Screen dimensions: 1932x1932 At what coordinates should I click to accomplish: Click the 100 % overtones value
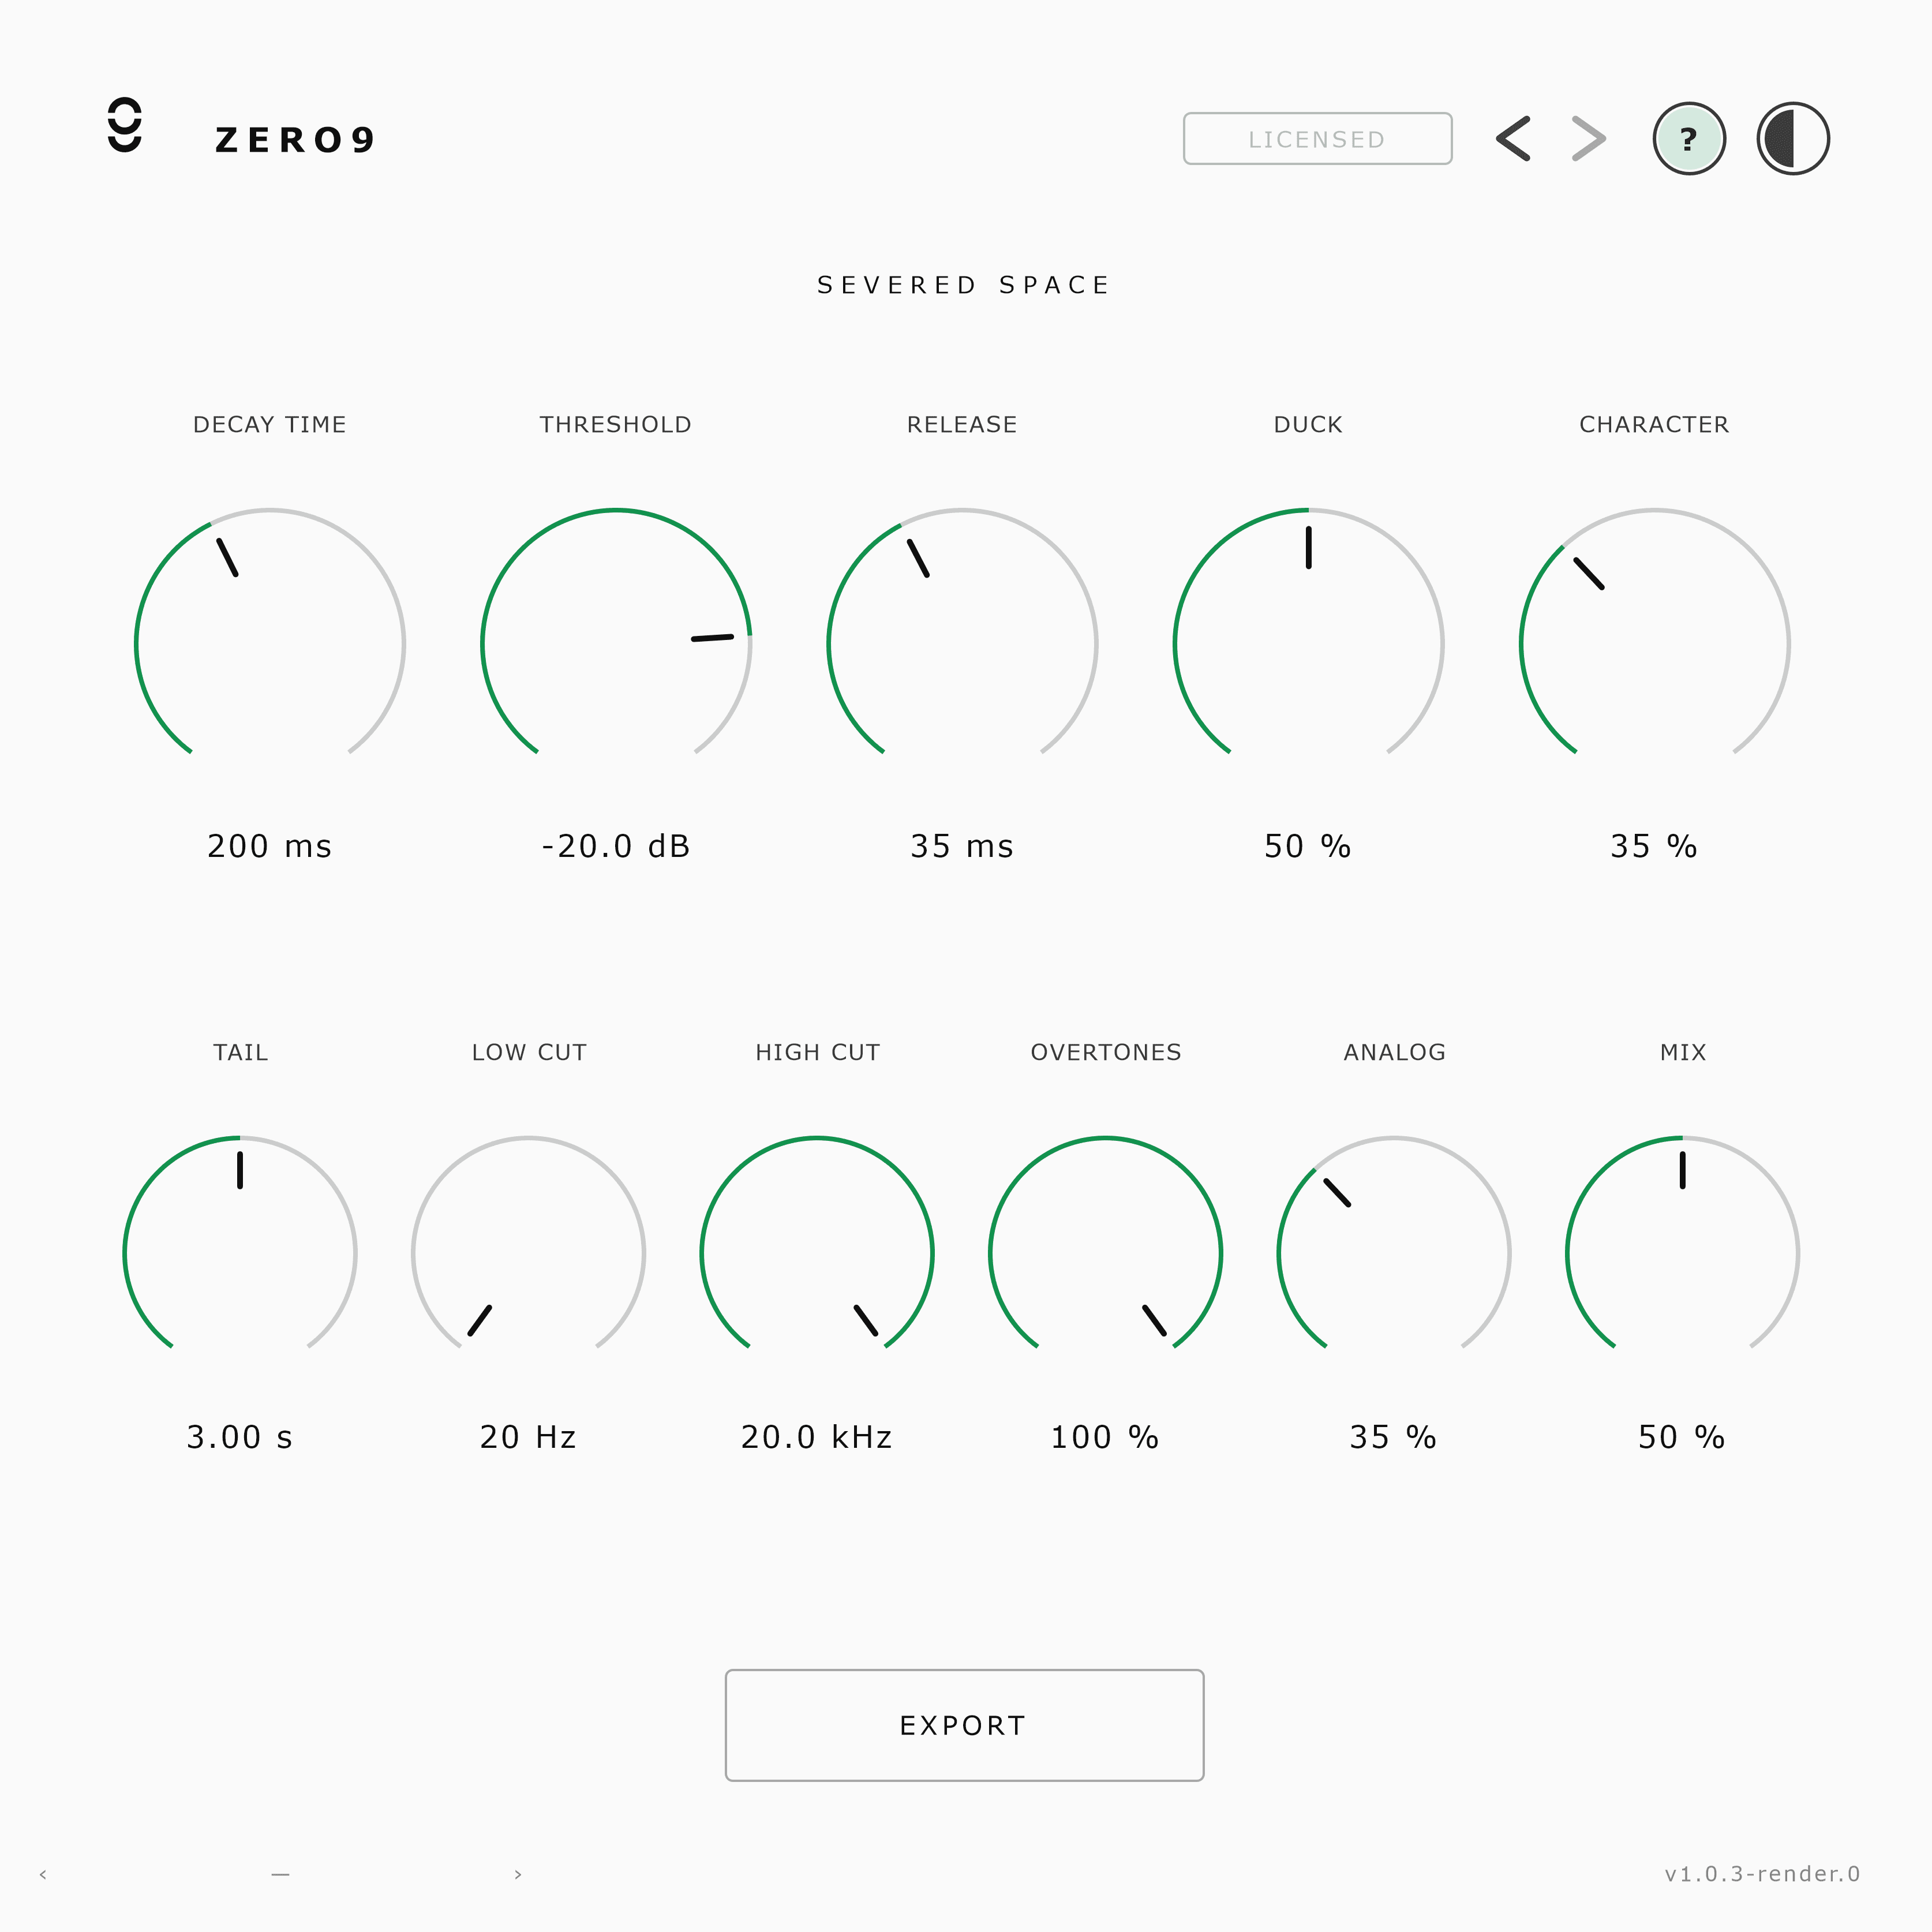(x=1105, y=1437)
